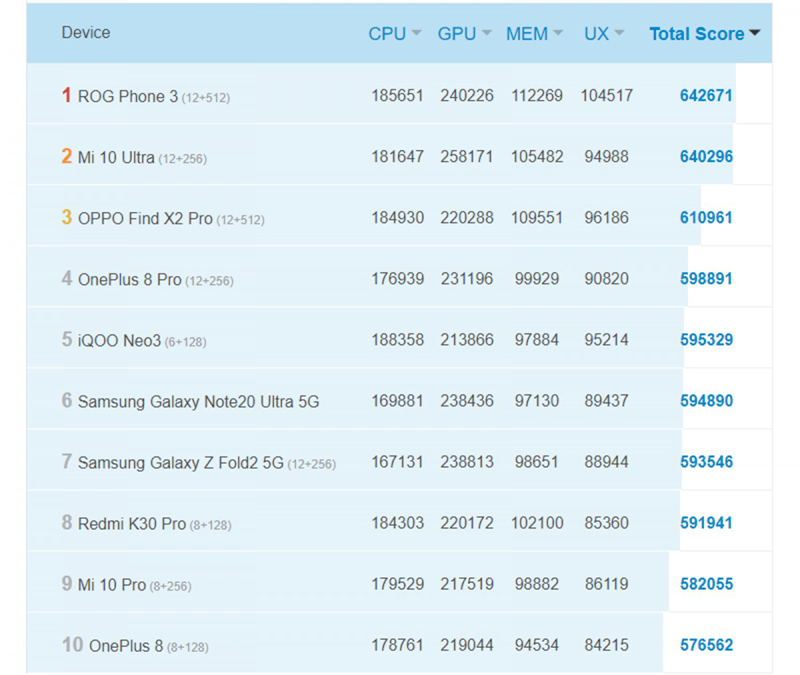Select CPU score 178761

(x=397, y=645)
